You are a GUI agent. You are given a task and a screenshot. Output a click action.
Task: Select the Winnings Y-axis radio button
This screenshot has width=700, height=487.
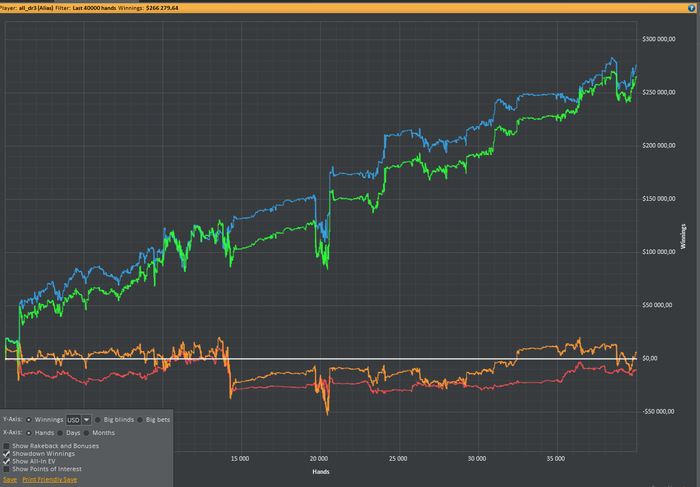(x=29, y=420)
